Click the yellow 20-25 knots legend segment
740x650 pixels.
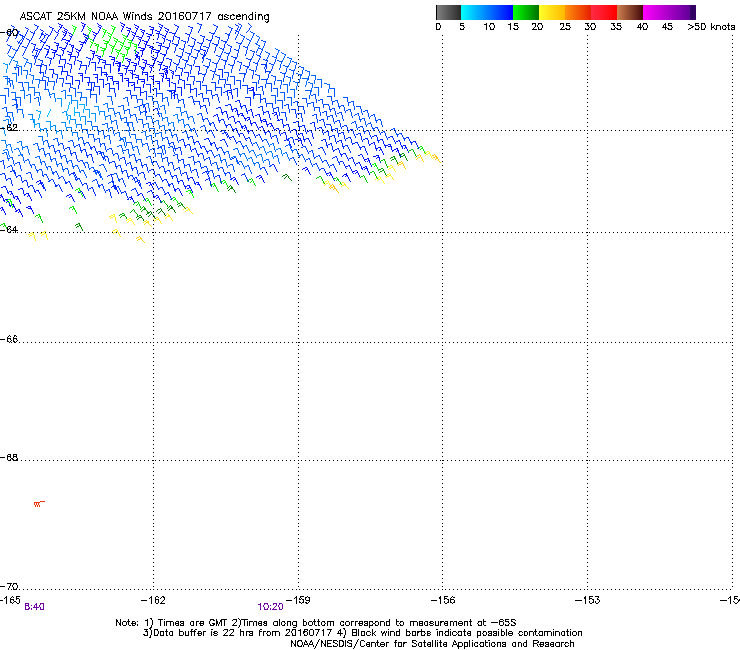pos(552,12)
